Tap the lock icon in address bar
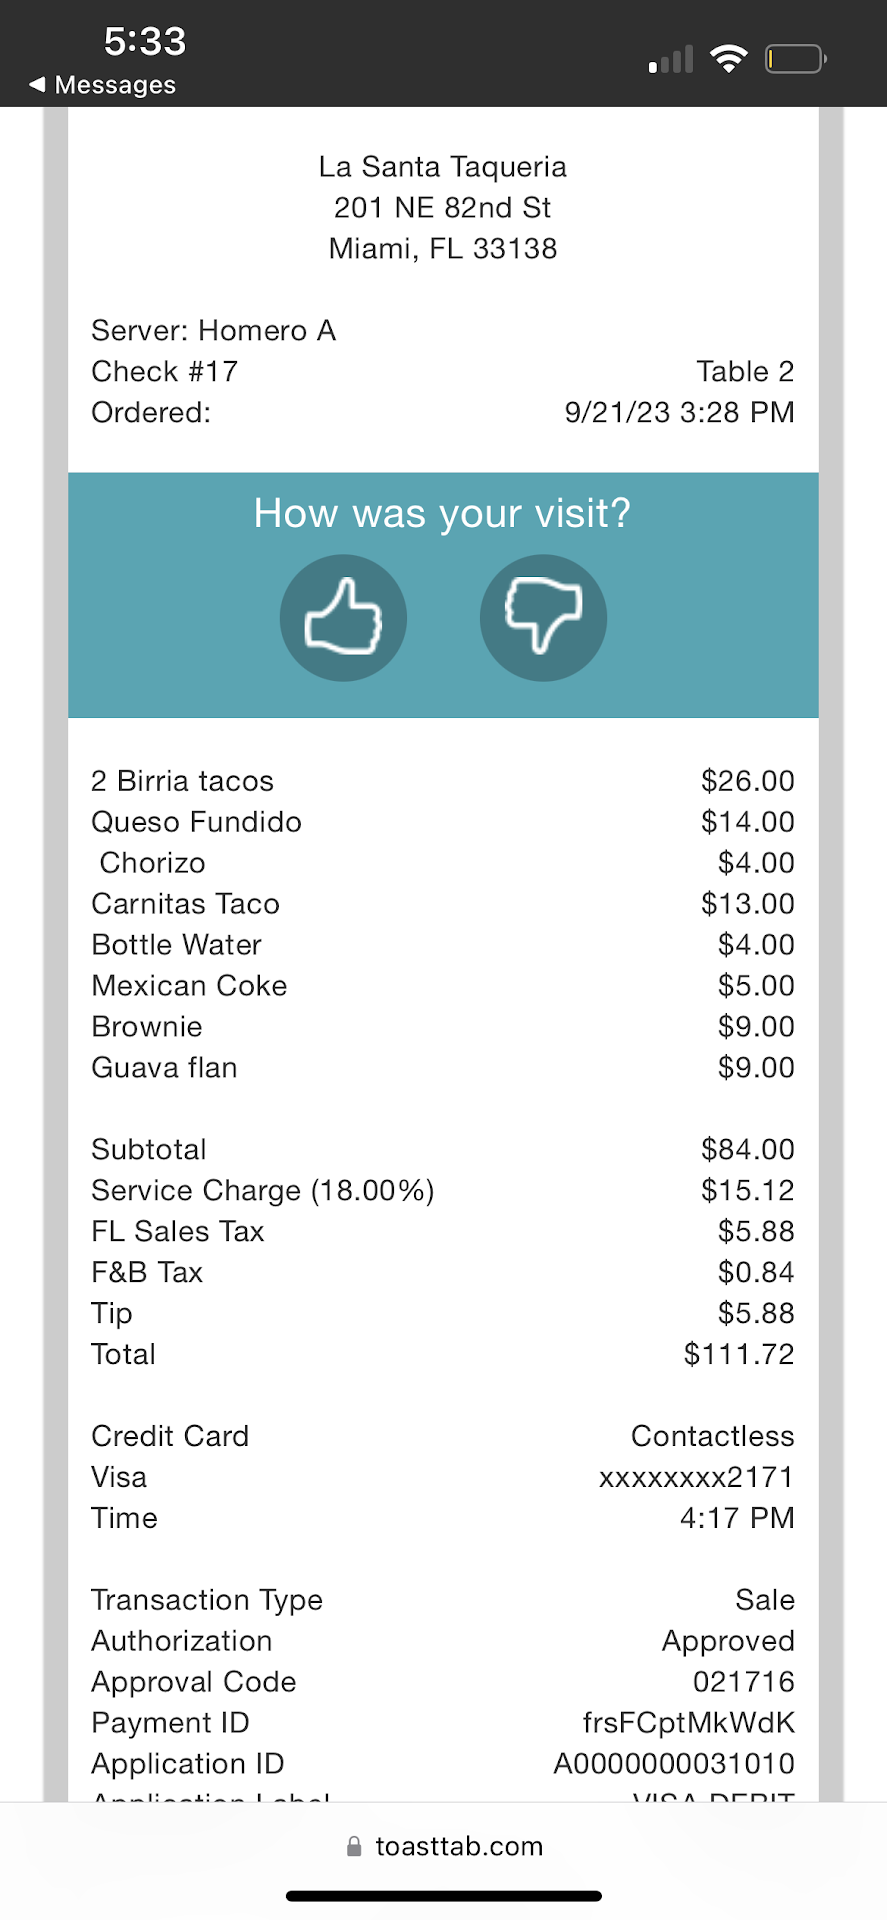This screenshot has height=1920, width=887. coord(353,1846)
